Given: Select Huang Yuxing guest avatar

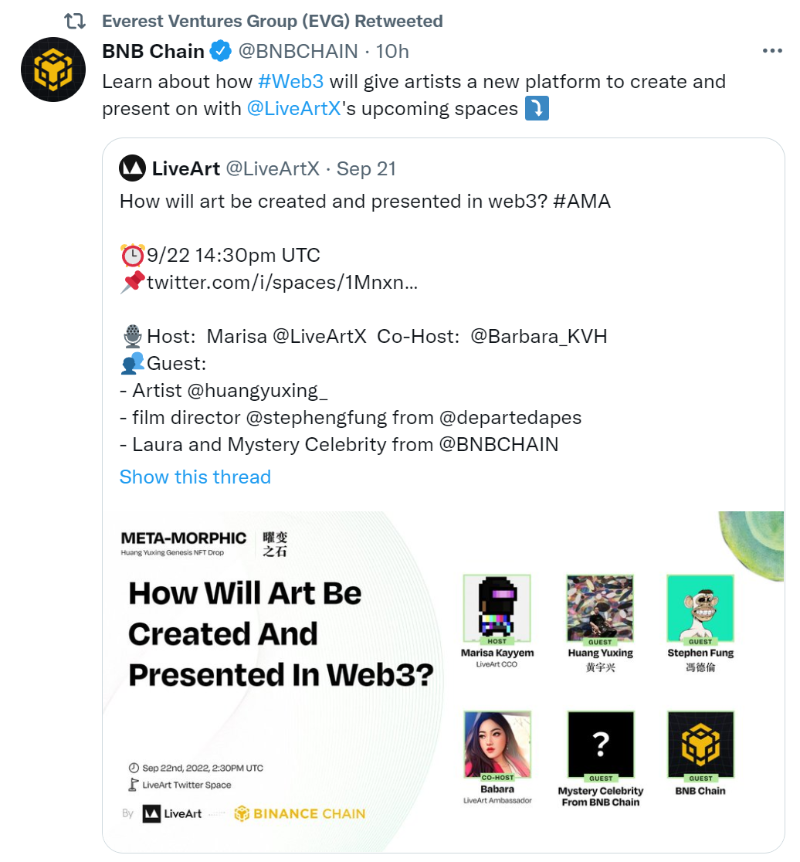Looking at the screenshot, I should point(600,608).
